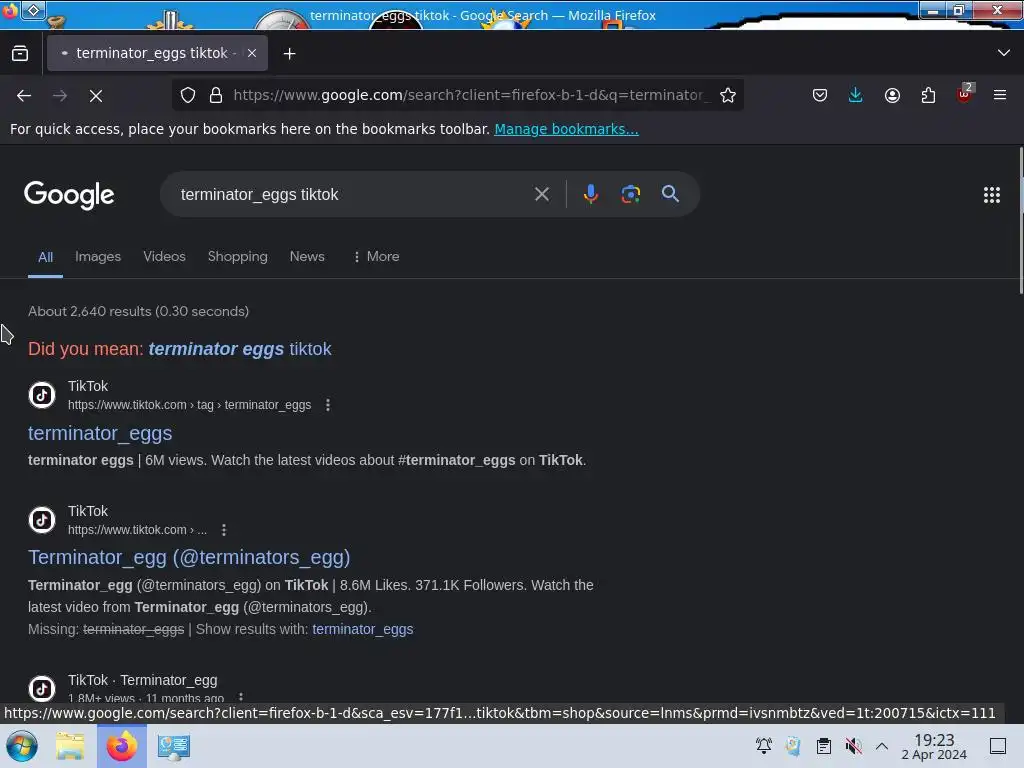View site security padlock info

click(216, 95)
